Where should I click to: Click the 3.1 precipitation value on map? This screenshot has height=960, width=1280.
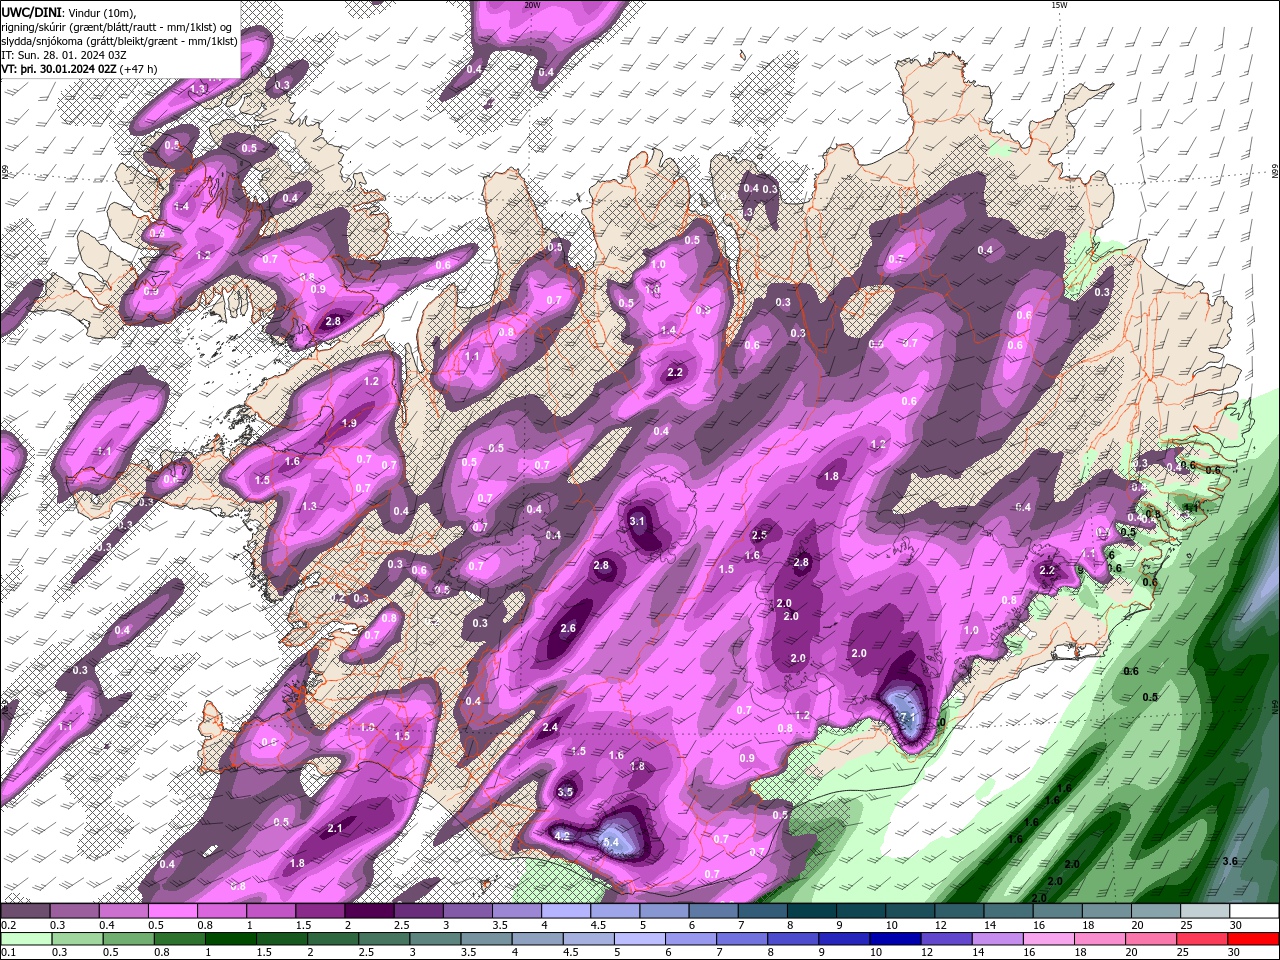tap(637, 521)
